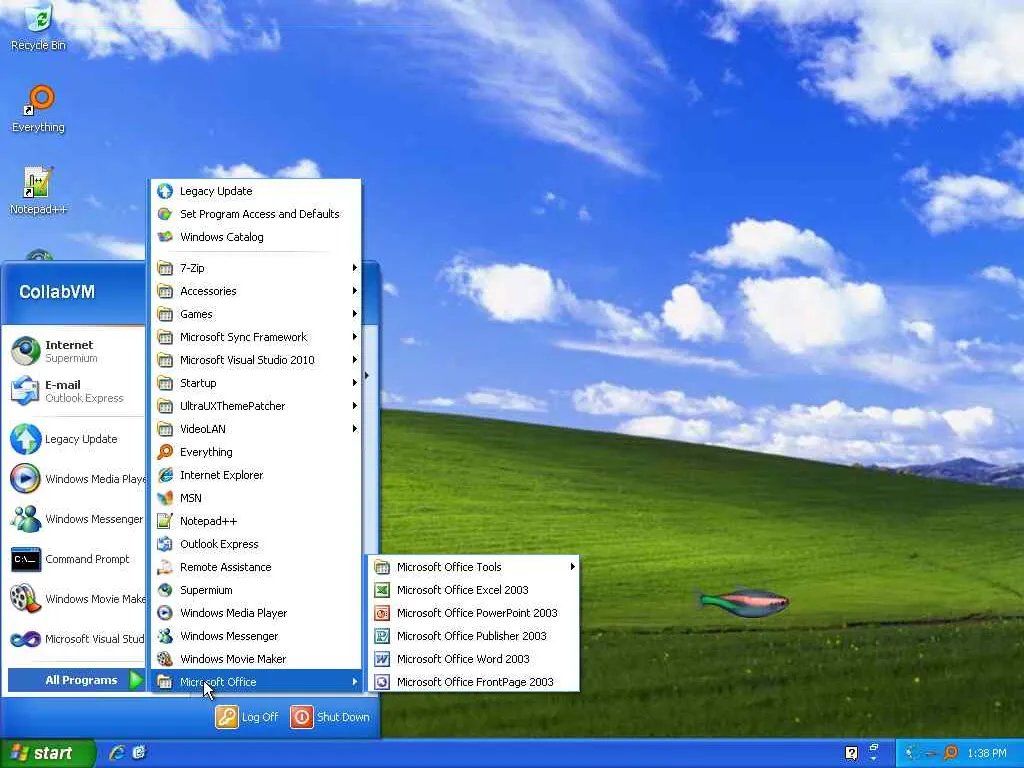Image resolution: width=1024 pixels, height=768 pixels.
Task: Select Microsoft Office Excel 2003 entry
Action: click(474, 590)
